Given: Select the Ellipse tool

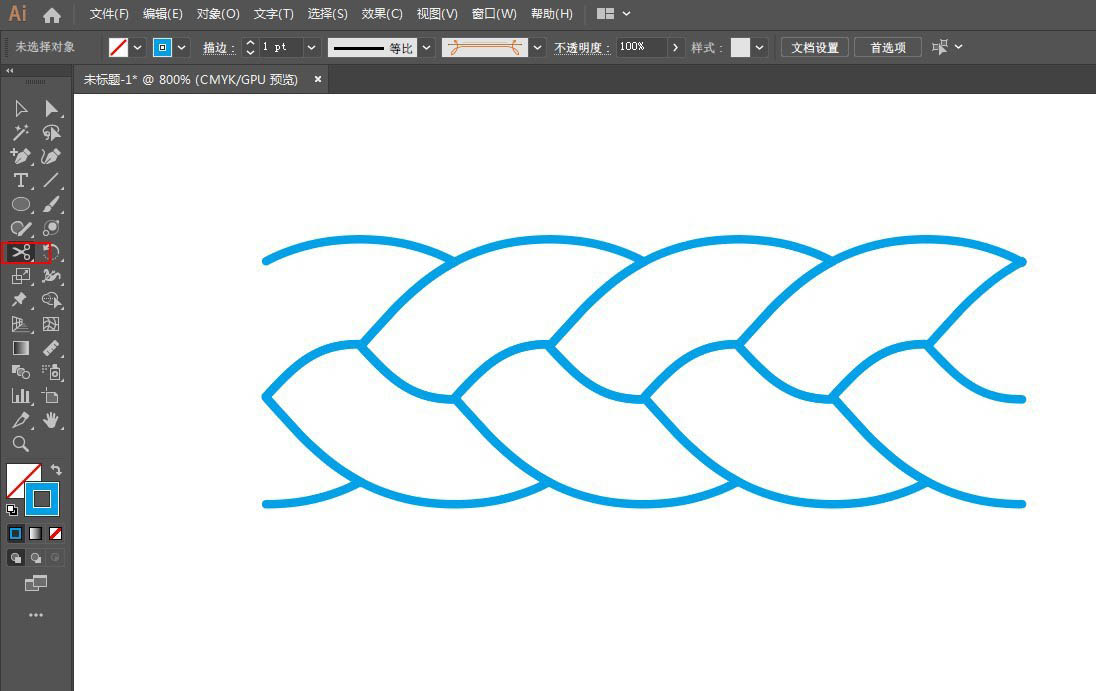Looking at the screenshot, I should pos(21,204).
